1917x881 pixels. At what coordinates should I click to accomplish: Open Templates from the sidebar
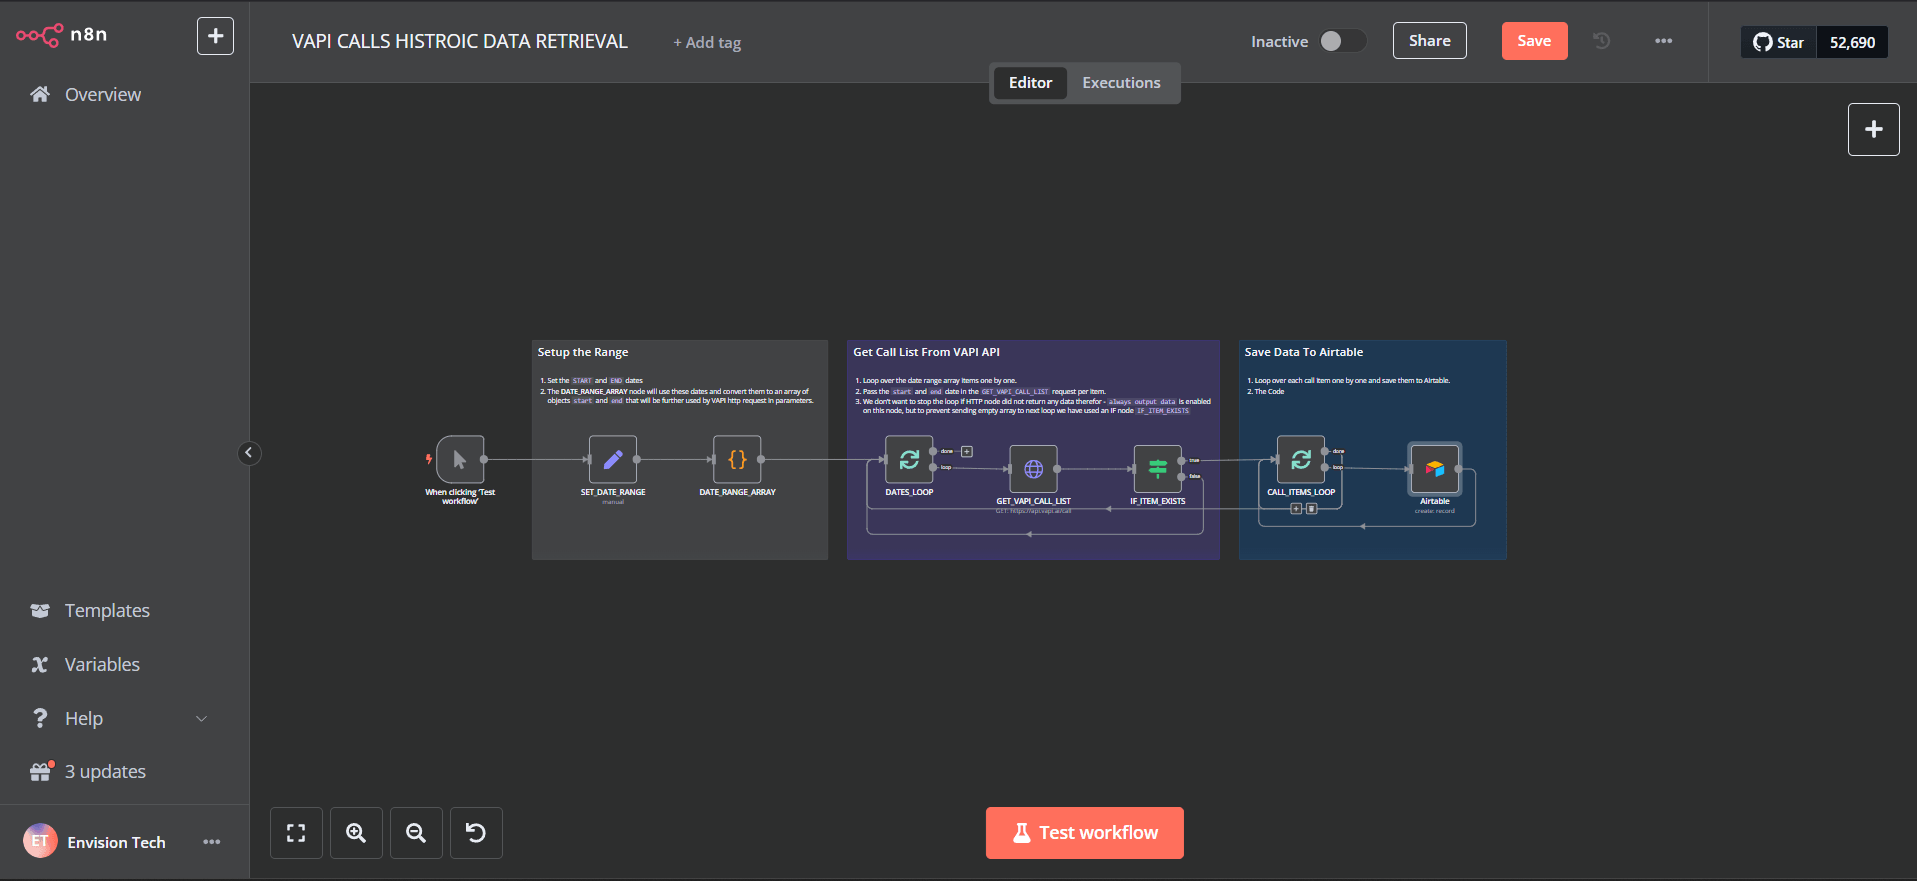107,610
